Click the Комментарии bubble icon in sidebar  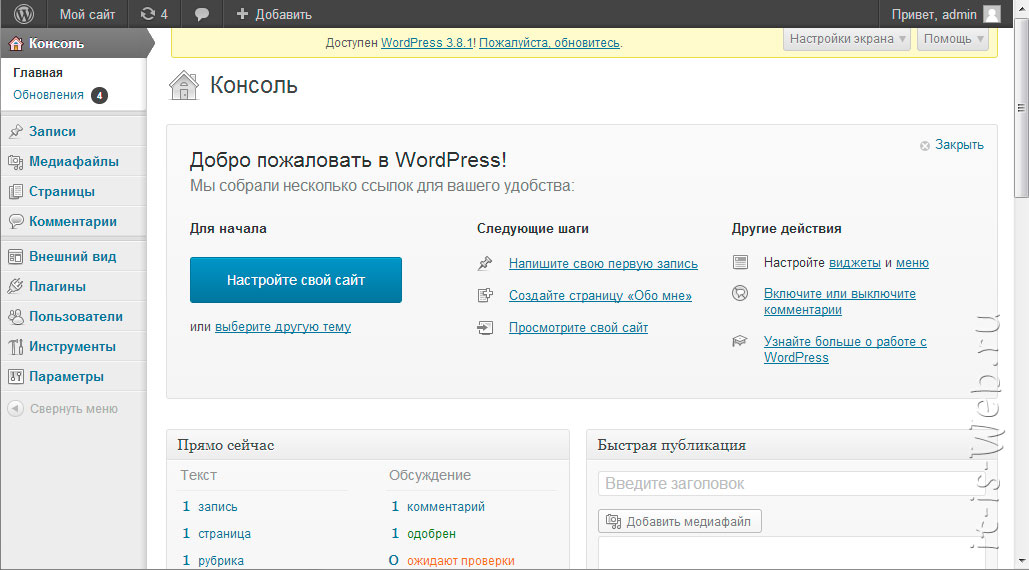(x=16, y=222)
